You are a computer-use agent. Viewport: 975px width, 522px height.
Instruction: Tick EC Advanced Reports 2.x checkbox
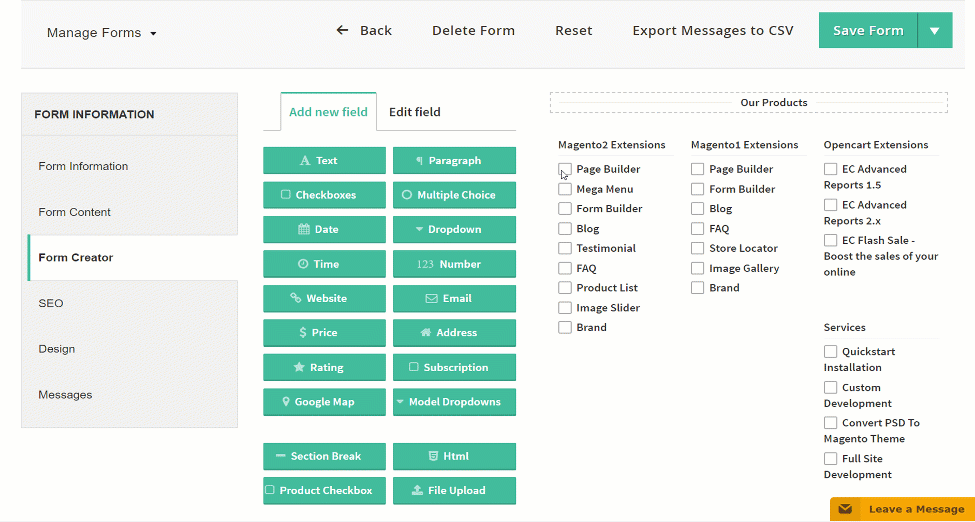(x=831, y=205)
